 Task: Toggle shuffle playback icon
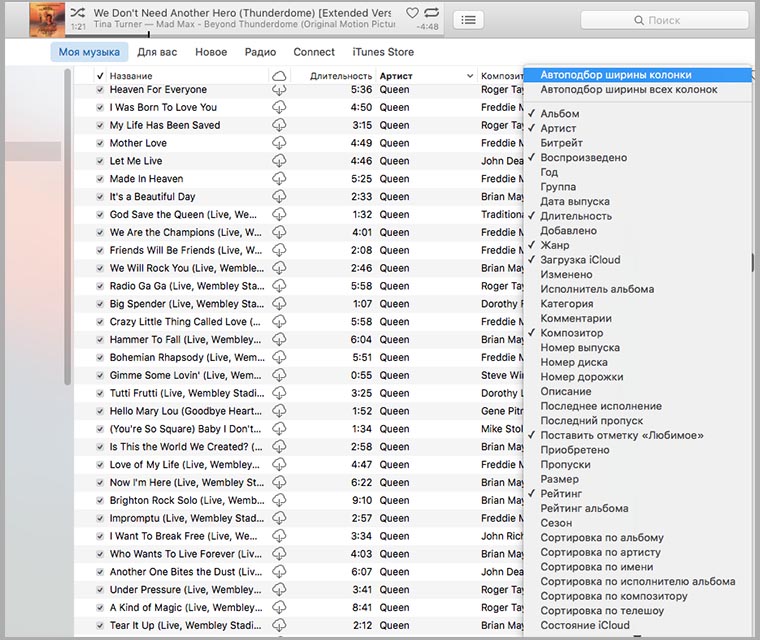pos(78,12)
